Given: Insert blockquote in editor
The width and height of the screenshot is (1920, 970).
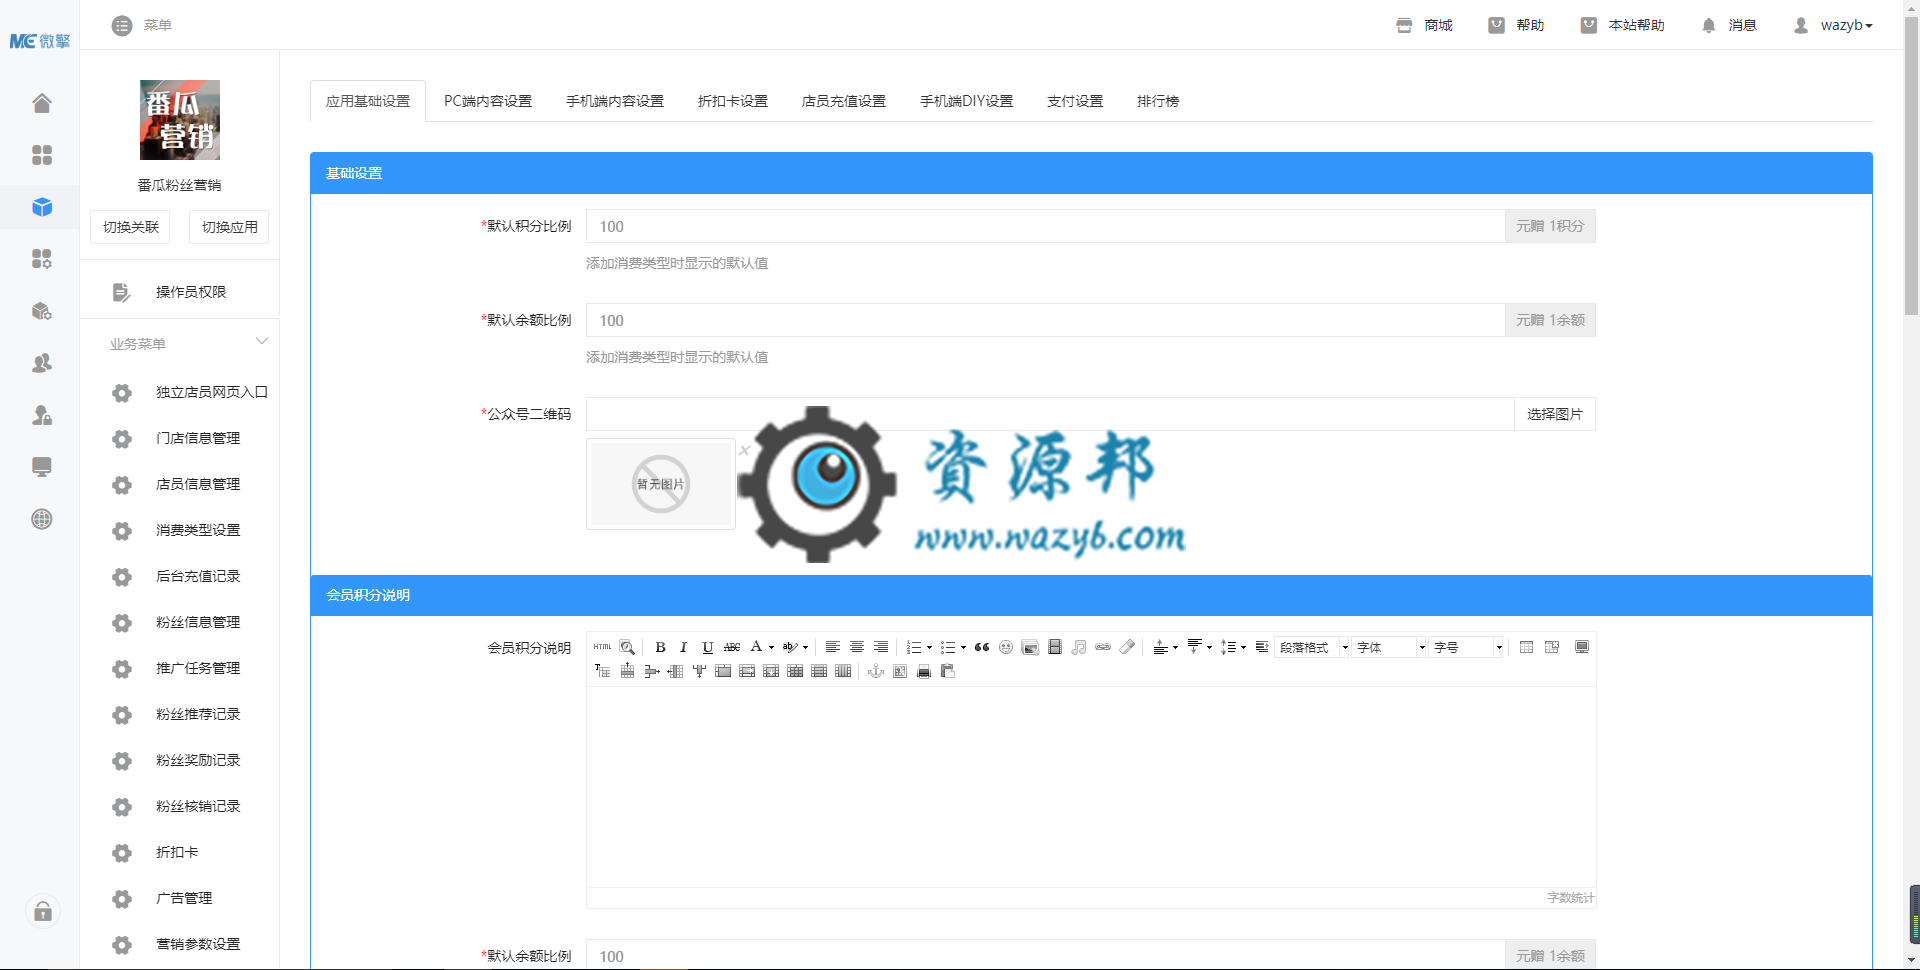Looking at the screenshot, I should [982, 647].
